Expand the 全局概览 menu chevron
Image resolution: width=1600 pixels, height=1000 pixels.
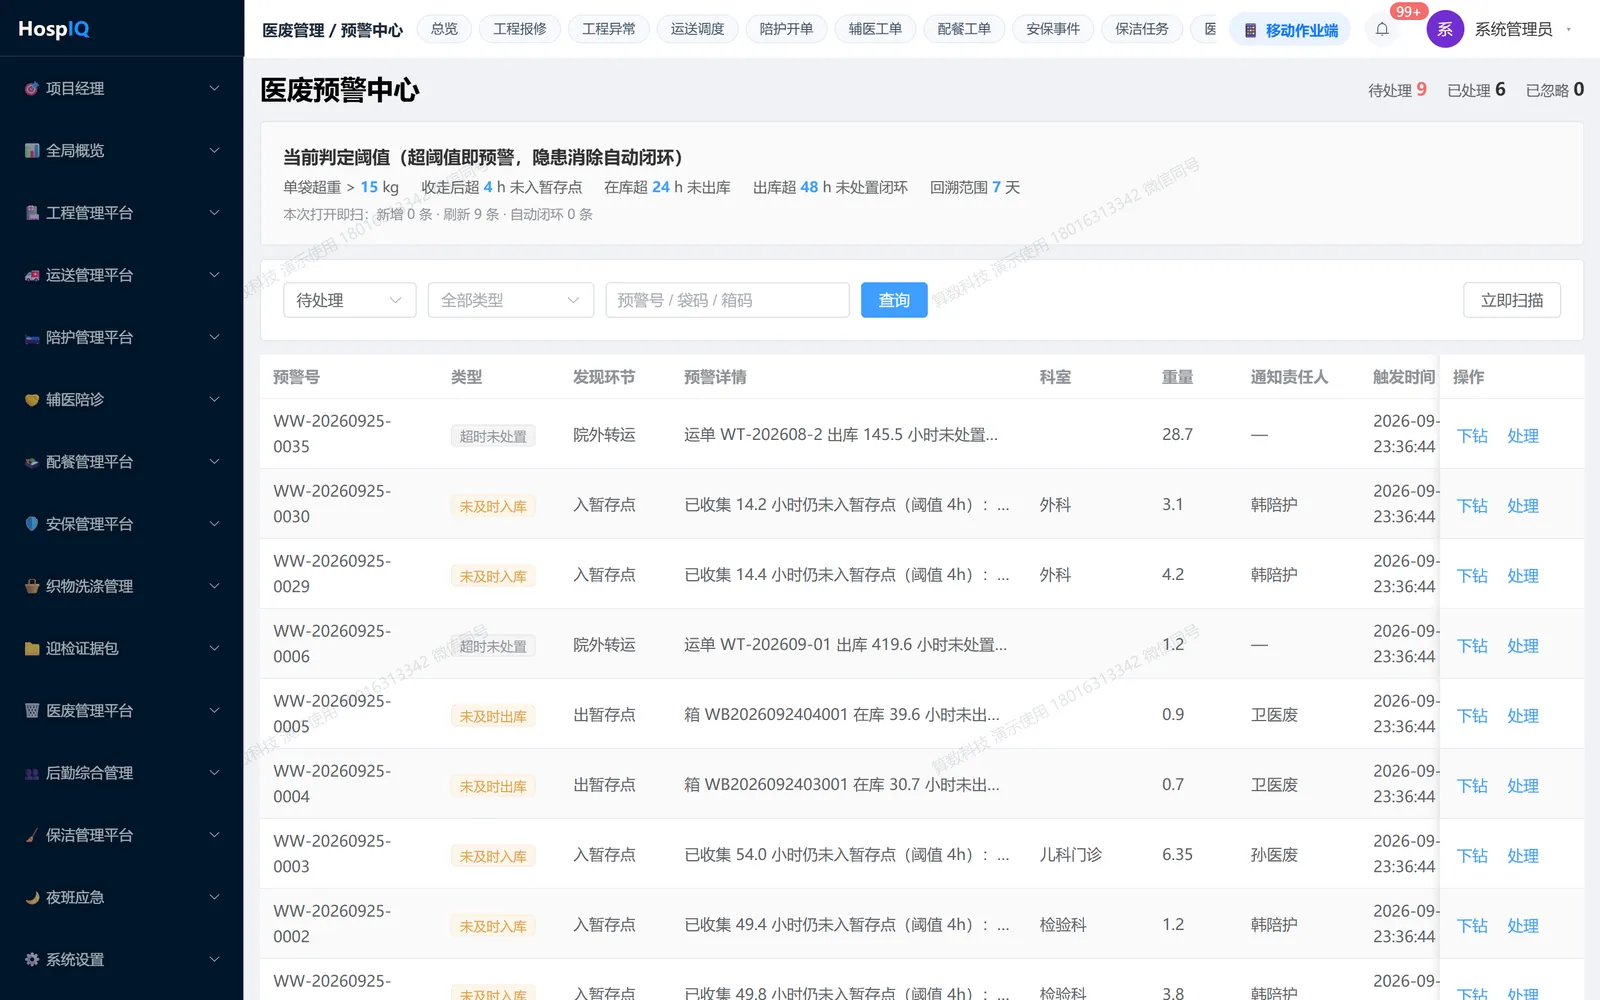tap(214, 150)
